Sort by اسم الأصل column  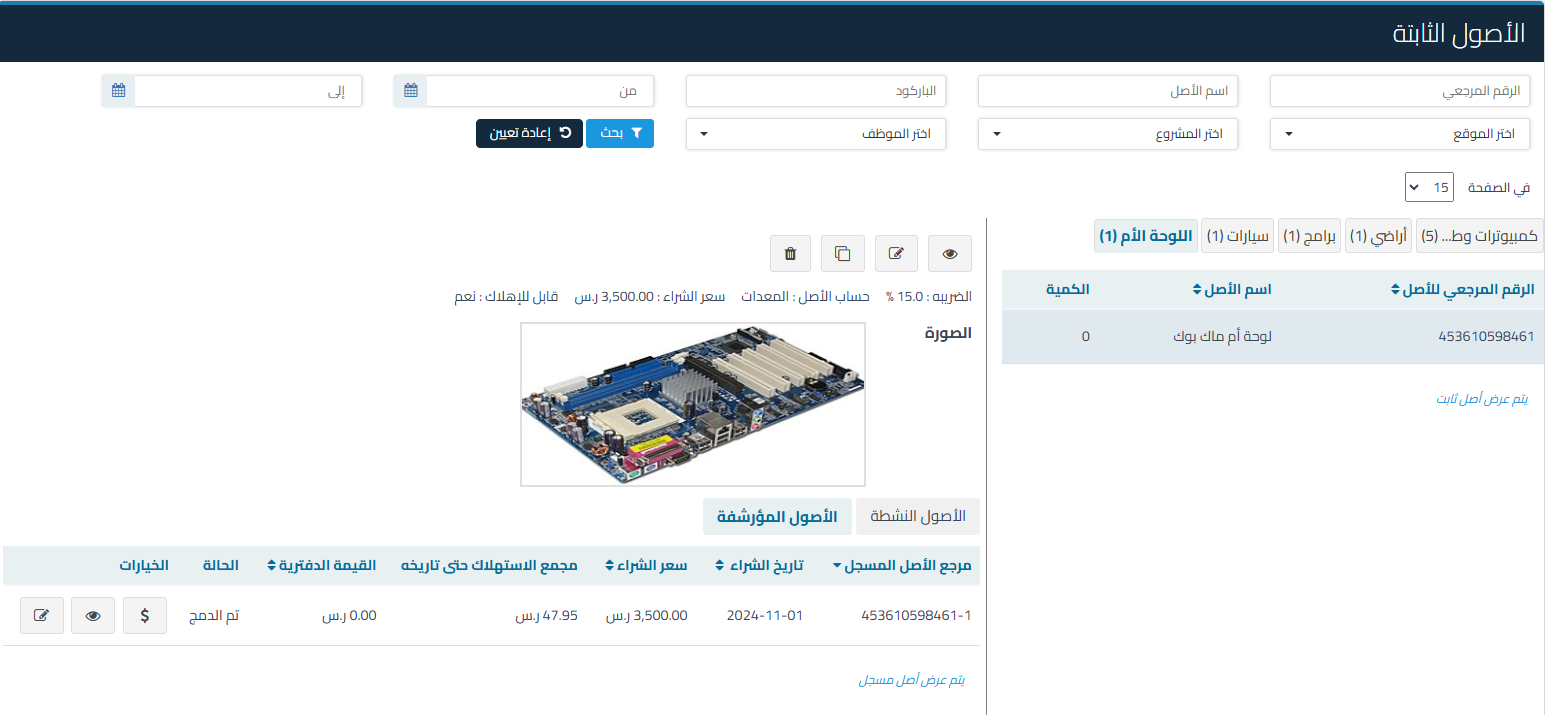(x=1232, y=290)
